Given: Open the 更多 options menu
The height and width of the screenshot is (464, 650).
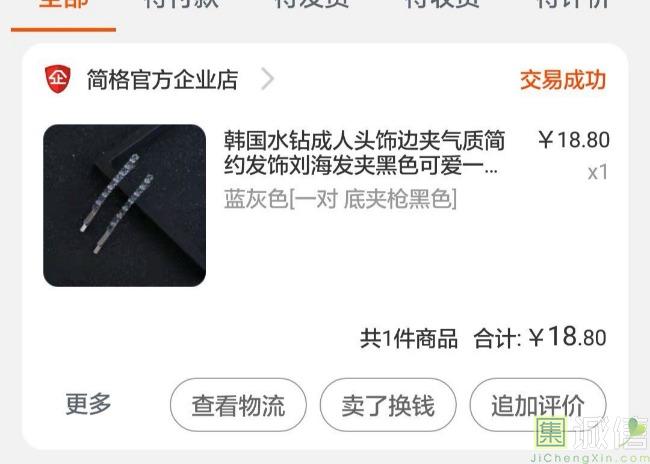Looking at the screenshot, I should click(x=88, y=404).
